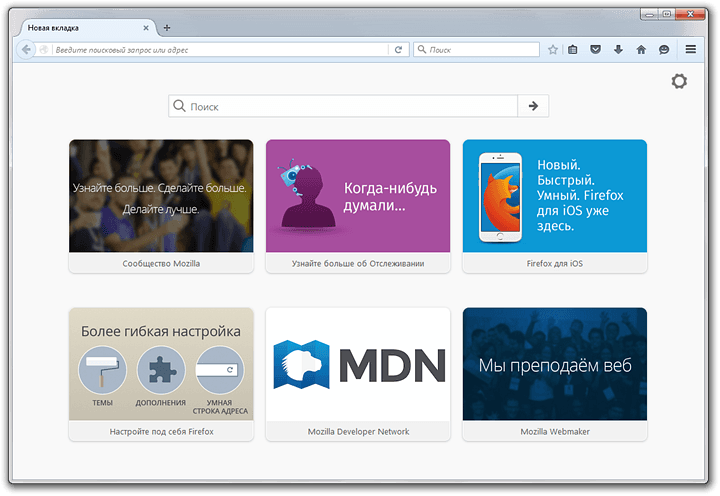The image size is (720, 496).
Task: Minimize the Firefox window
Action: coord(649,14)
